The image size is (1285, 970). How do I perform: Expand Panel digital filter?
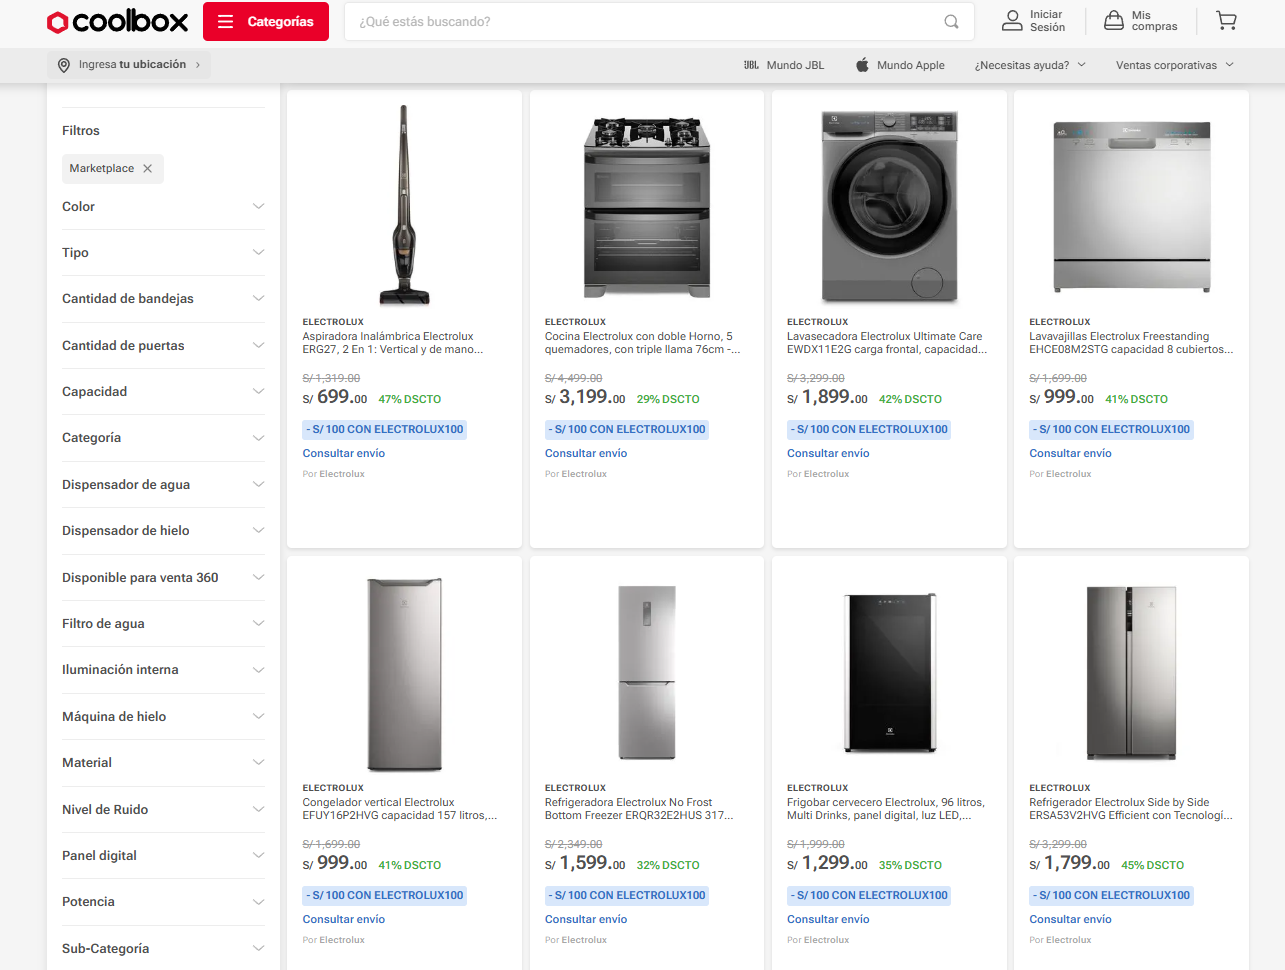[x=163, y=856]
